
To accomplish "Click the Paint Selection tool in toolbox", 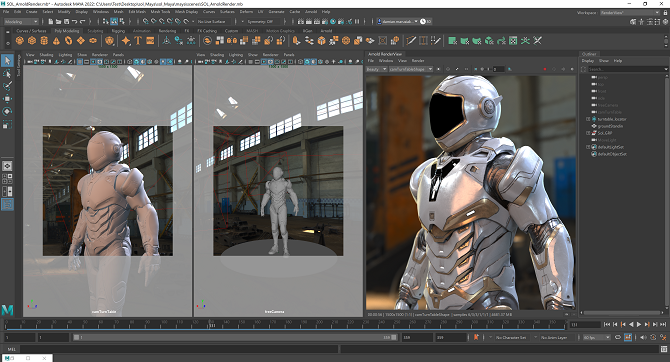I will click(7, 86).
